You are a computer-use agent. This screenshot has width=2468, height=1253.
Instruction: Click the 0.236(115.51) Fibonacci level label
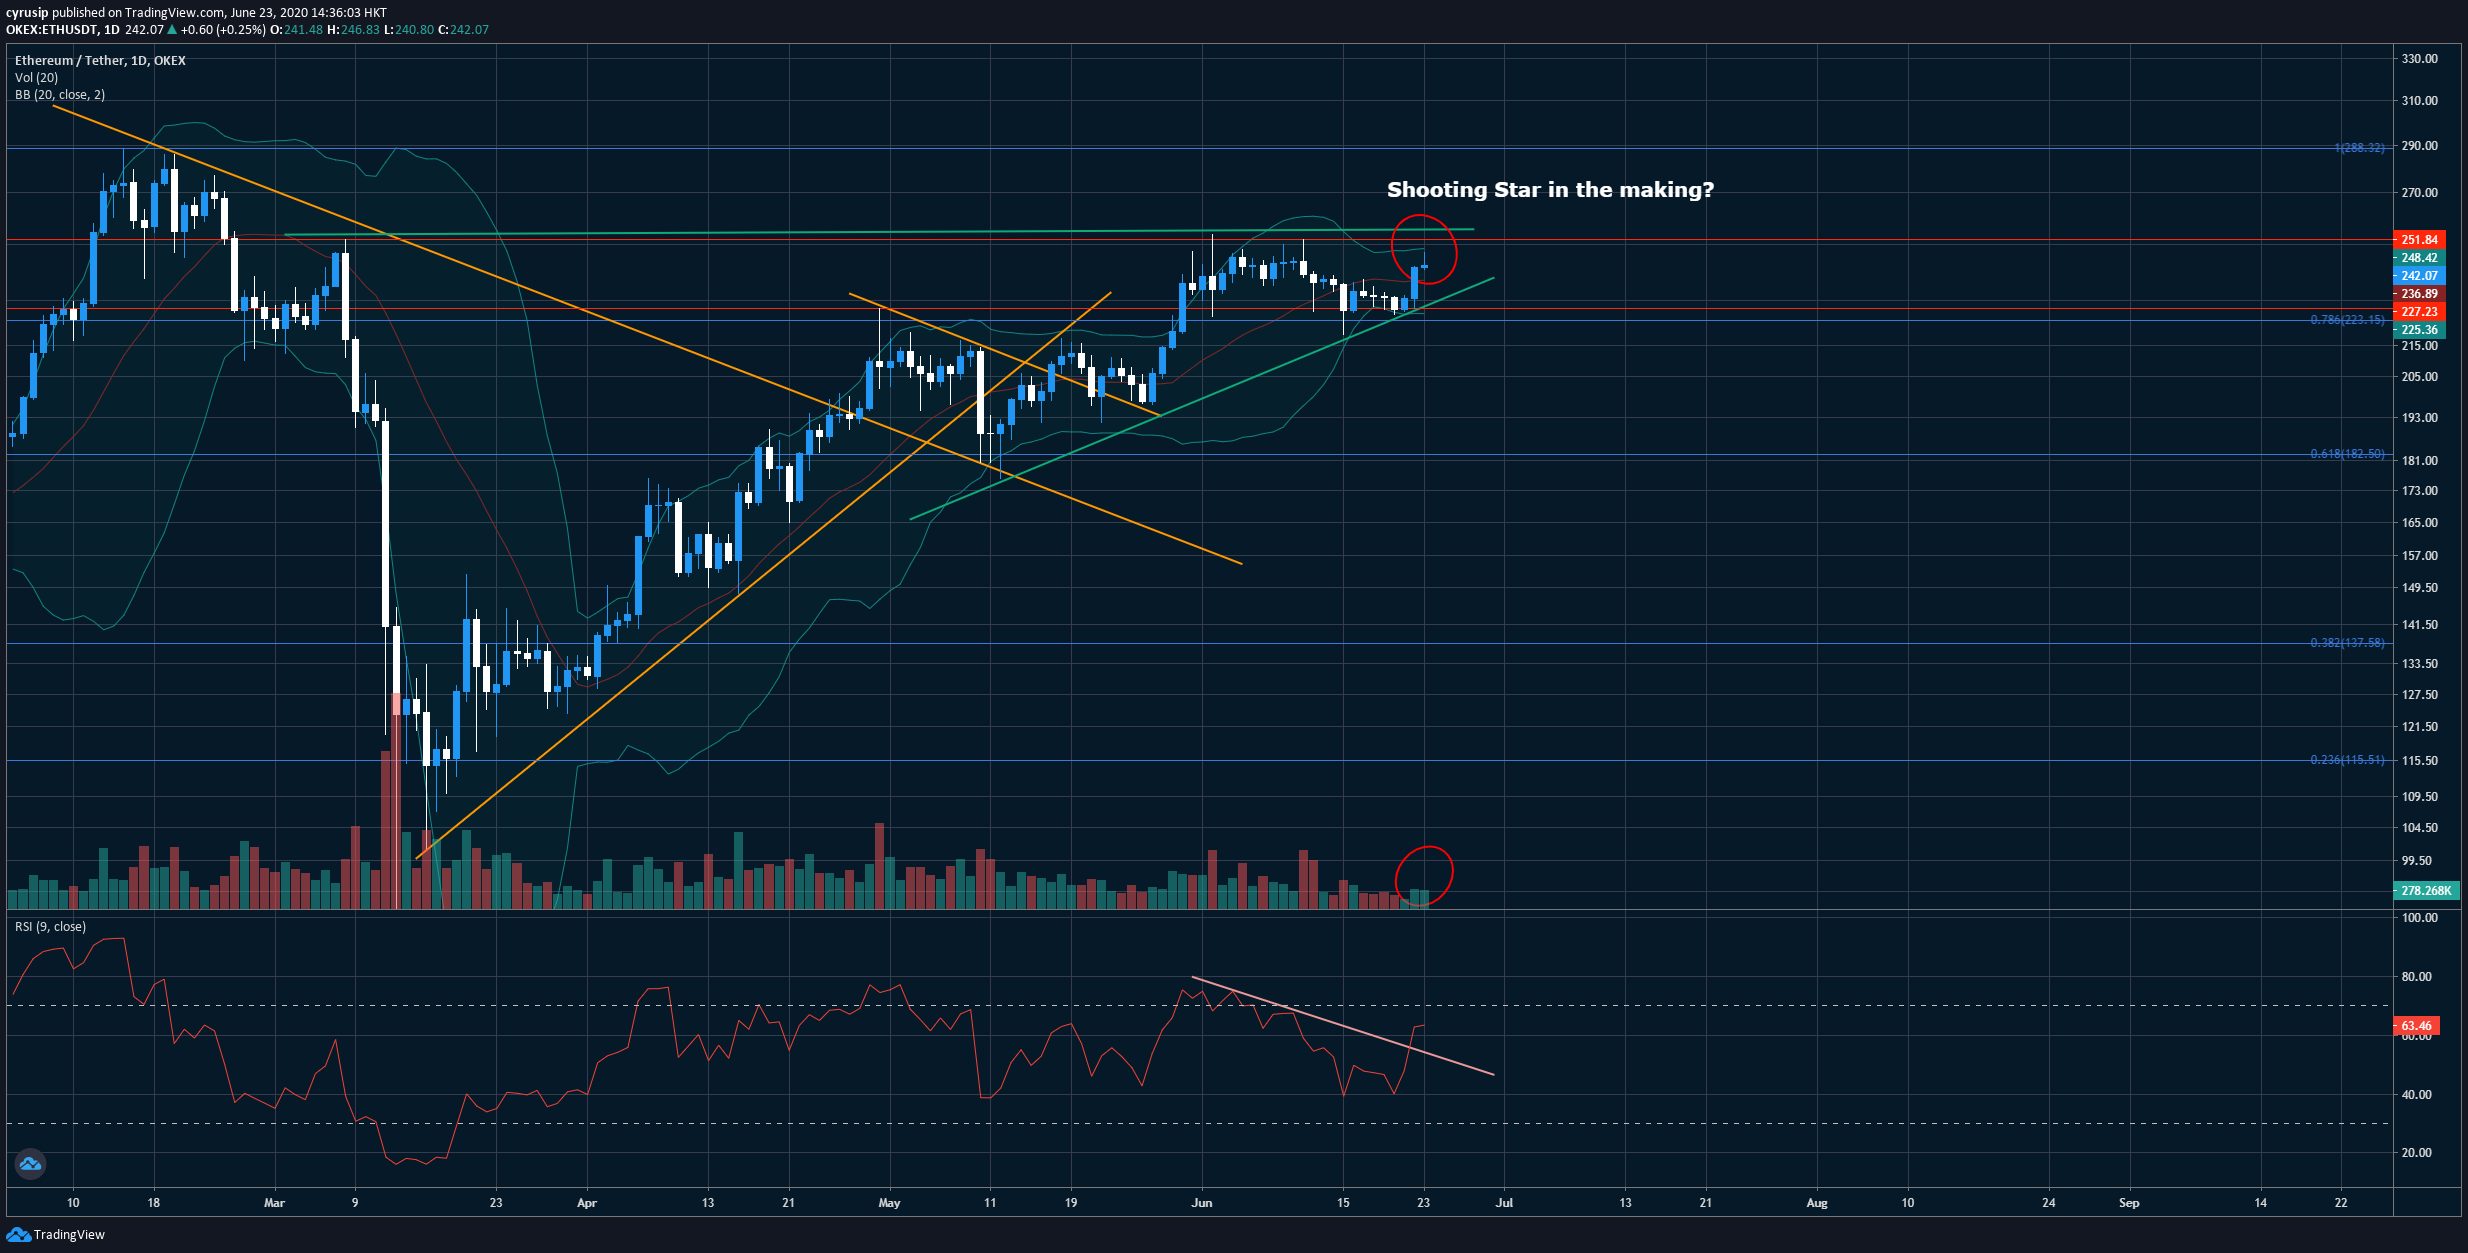[2347, 760]
